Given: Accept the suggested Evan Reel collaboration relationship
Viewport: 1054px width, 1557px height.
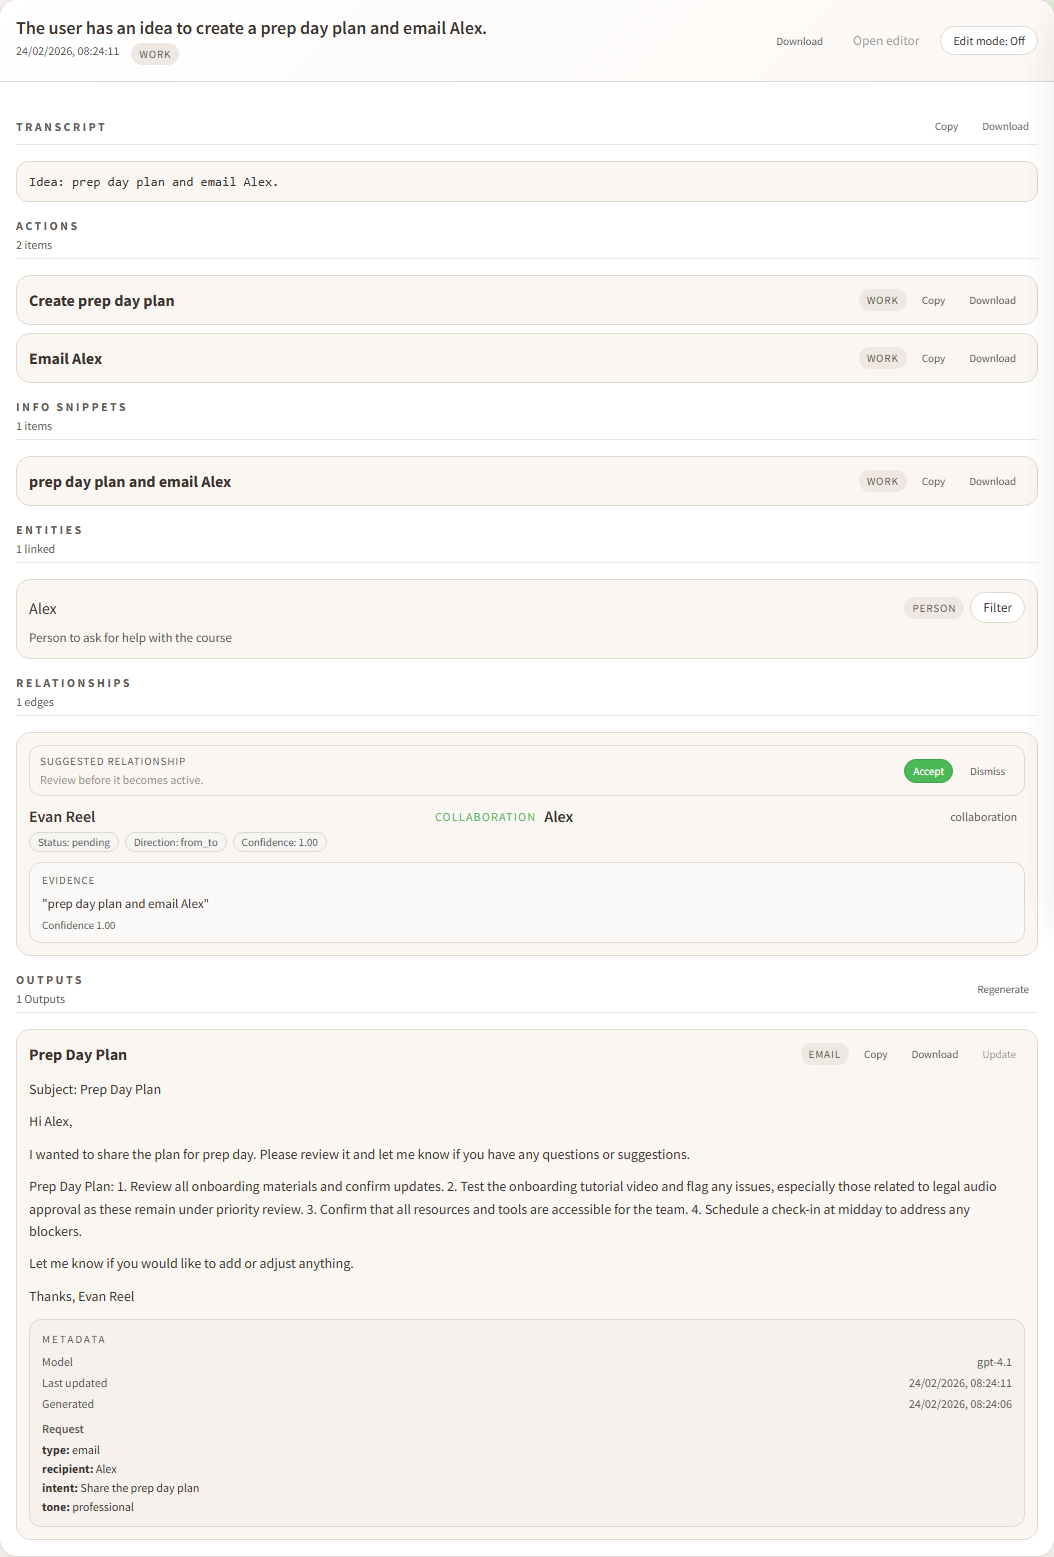Looking at the screenshot, I should click(927, 770).
